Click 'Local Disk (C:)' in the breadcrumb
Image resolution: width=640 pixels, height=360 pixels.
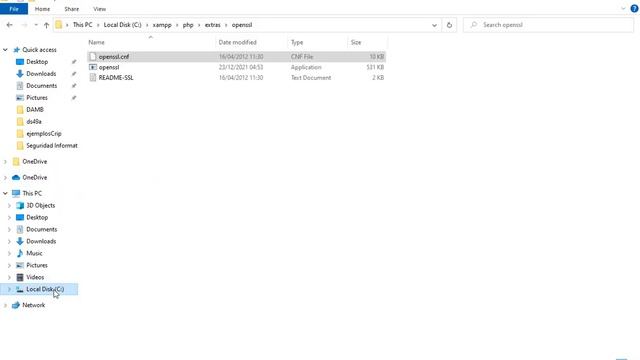[x=122, y=25]
